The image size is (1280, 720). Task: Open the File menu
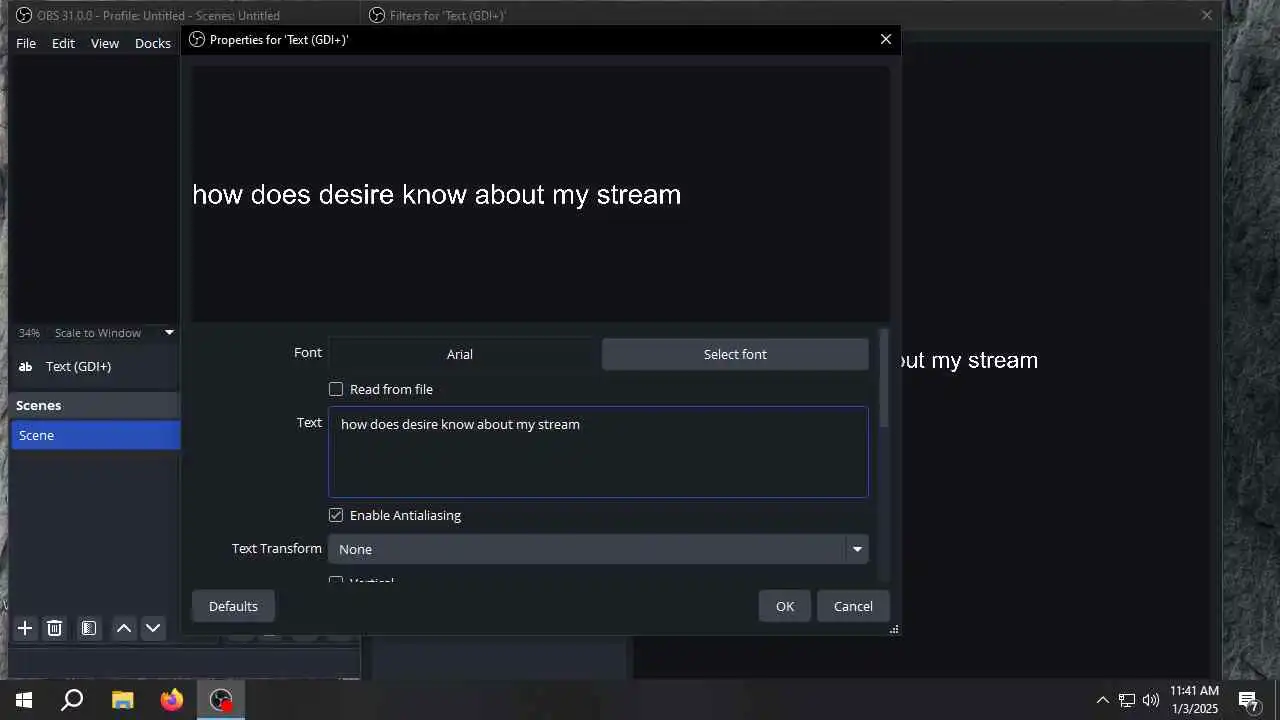(x=26, y=43)
